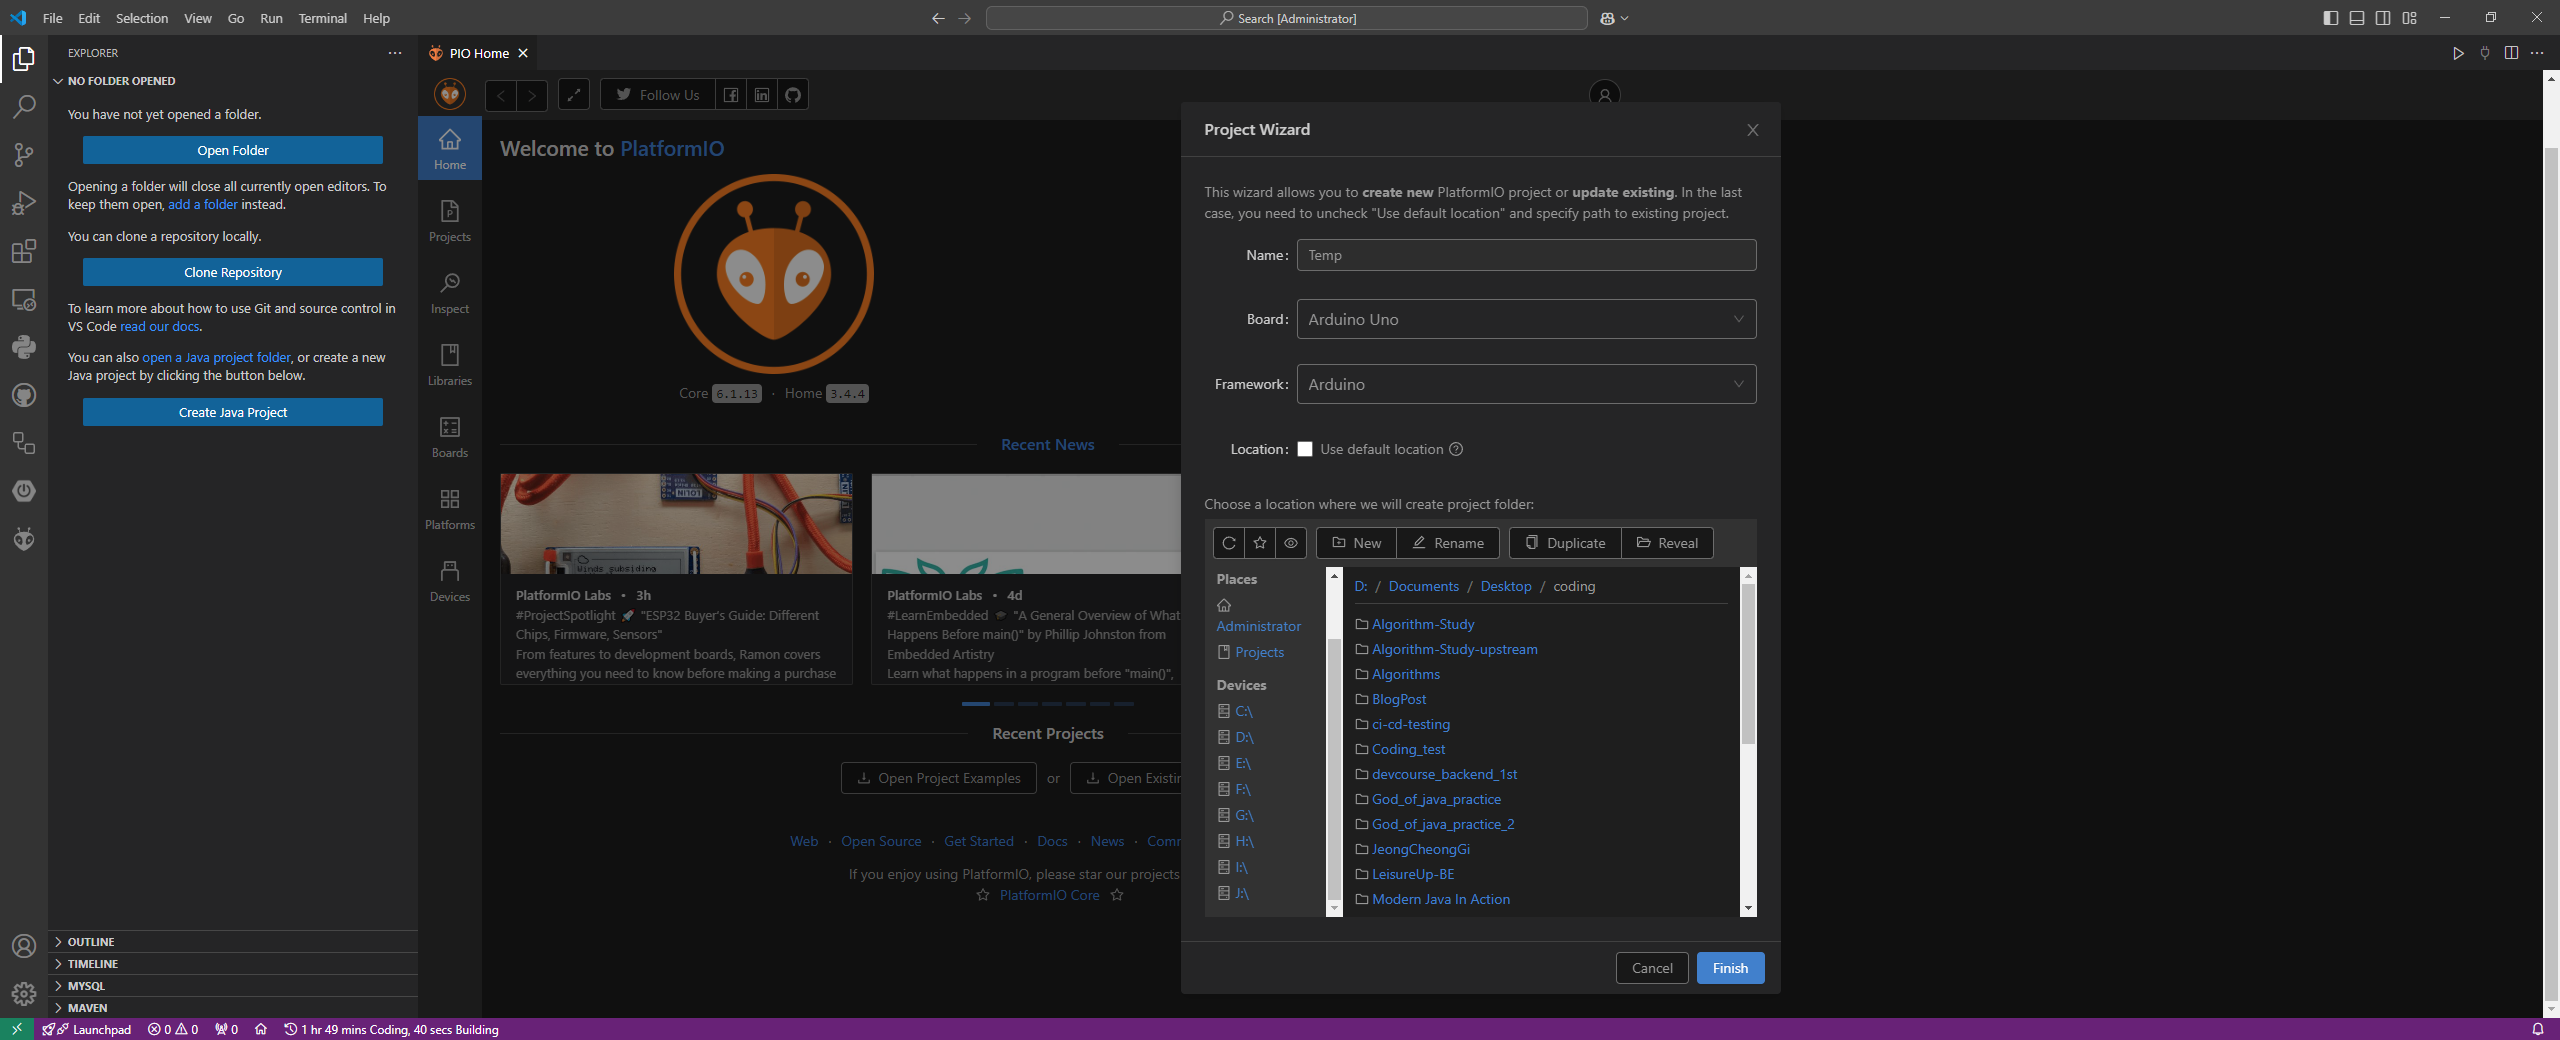Viewport: 2560px width, 1040px height.
Task: Expand the OUTLINE section
Action: 233,942
